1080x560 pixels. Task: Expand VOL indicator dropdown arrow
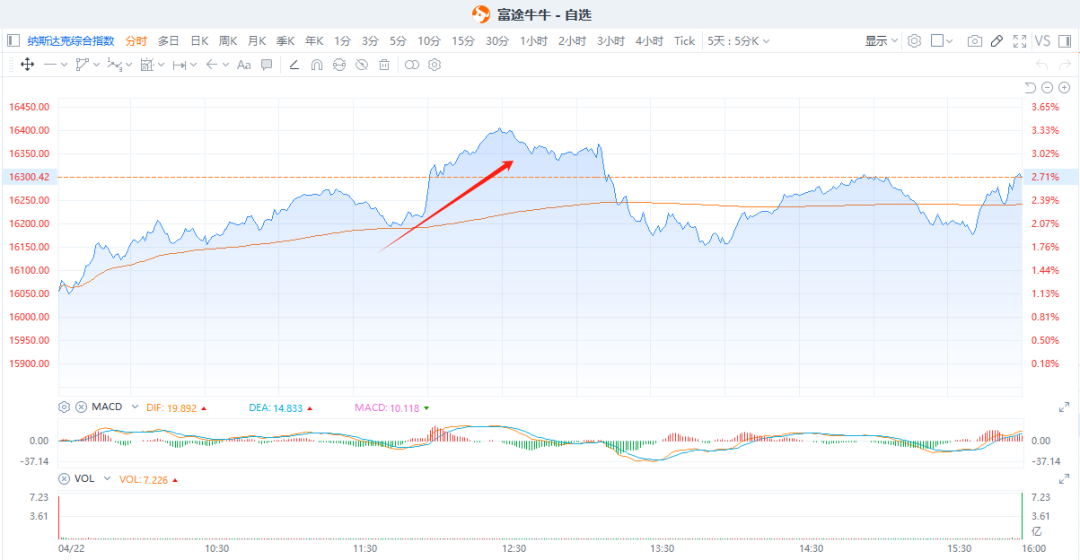pyautogui.click(x=107, y=479)
